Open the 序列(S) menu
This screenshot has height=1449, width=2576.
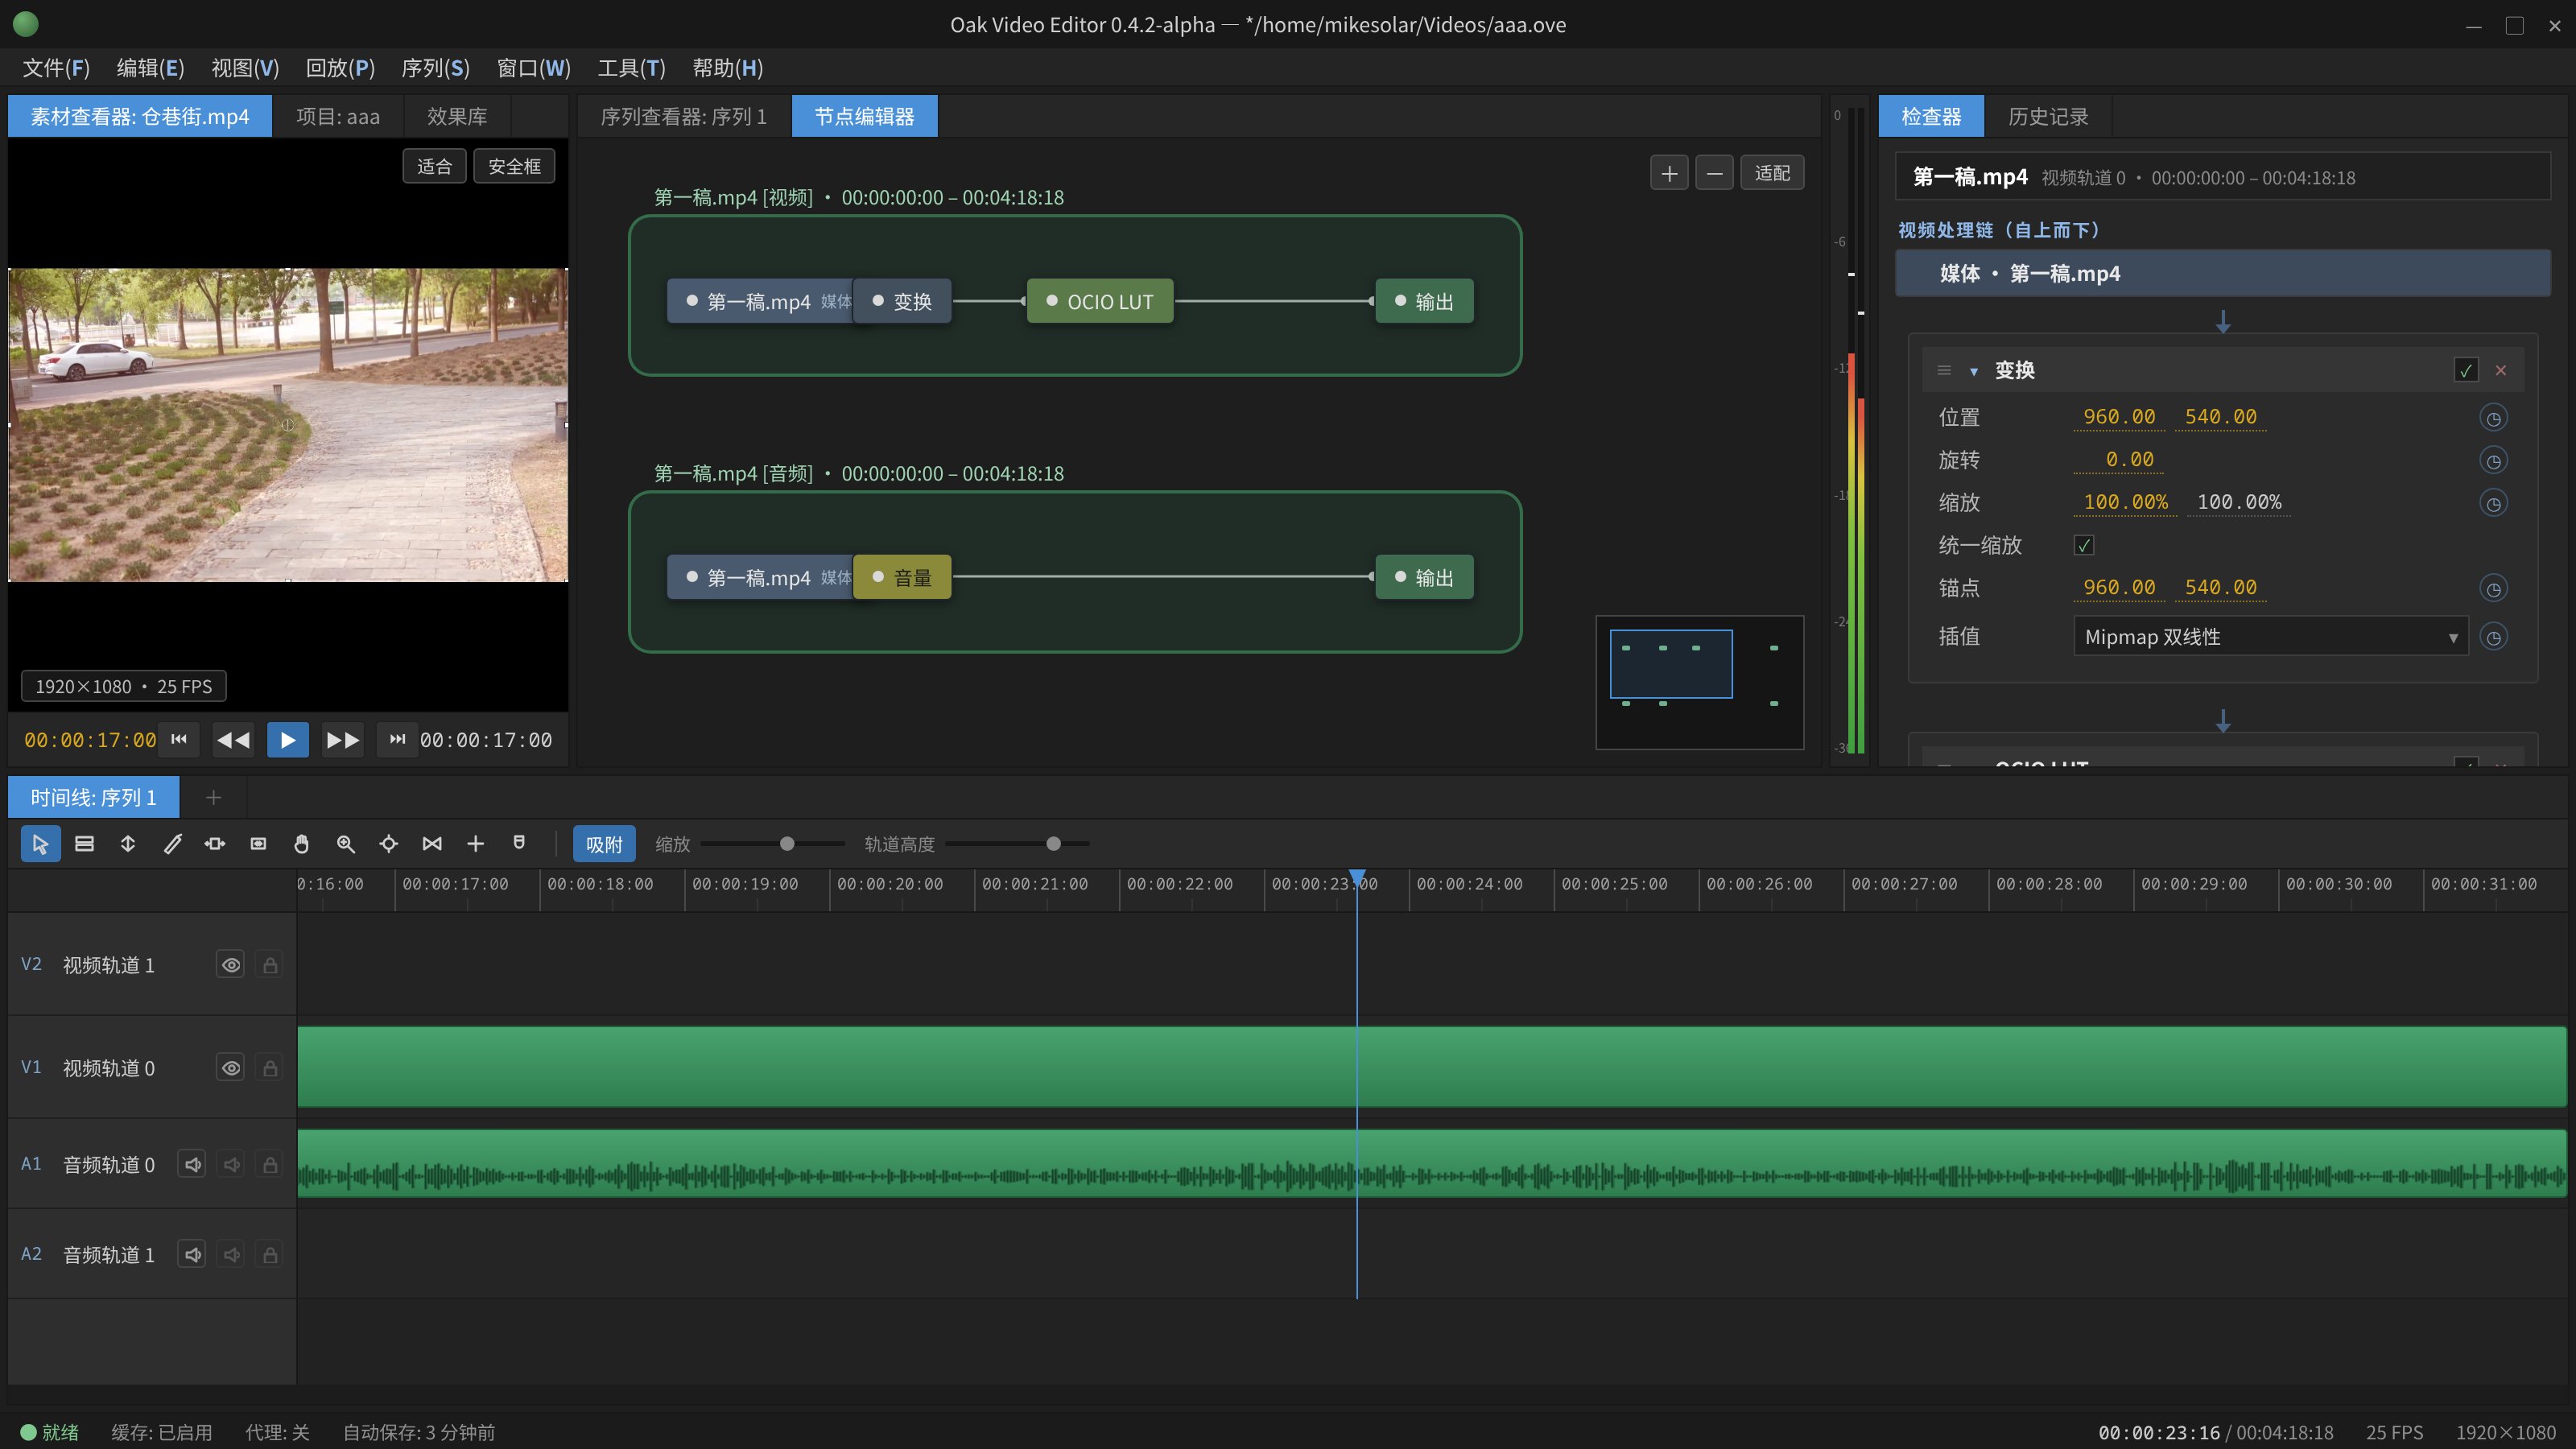coord(435,68)
